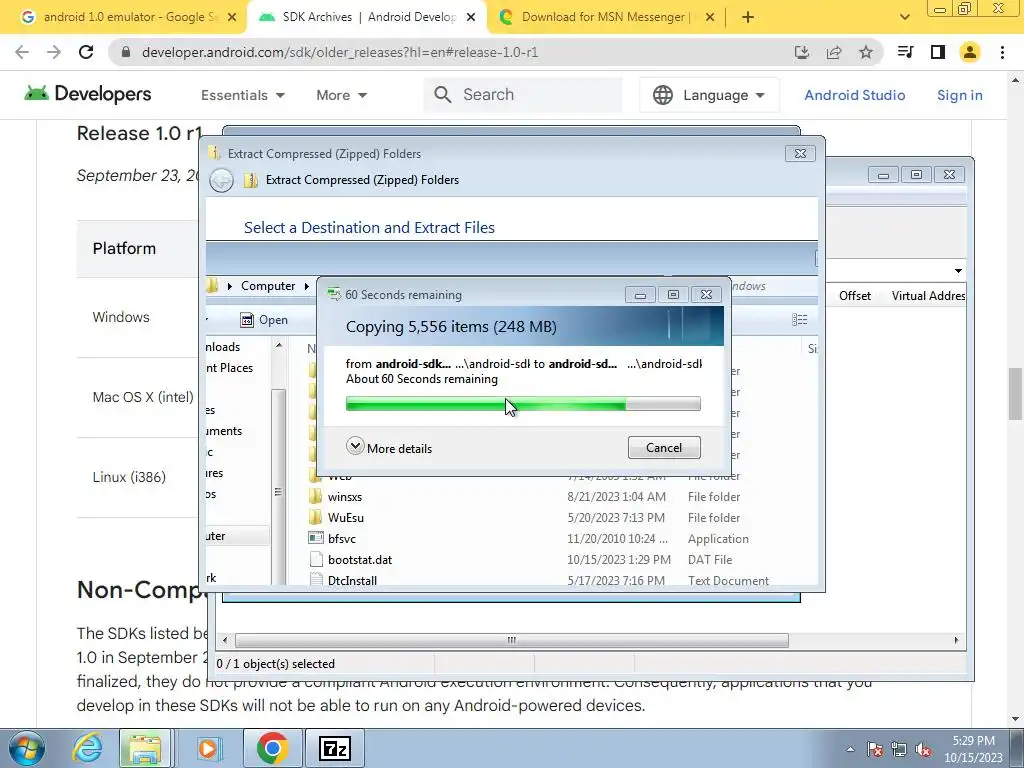
Task: Open Windows Explorer taskbar icon
Action: point(145,748)
